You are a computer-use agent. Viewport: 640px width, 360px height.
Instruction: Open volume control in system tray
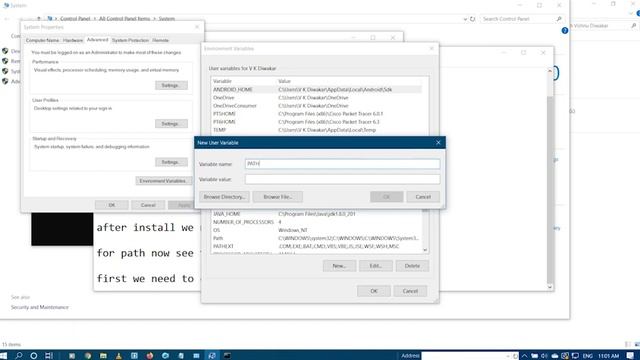pos(544,356)
